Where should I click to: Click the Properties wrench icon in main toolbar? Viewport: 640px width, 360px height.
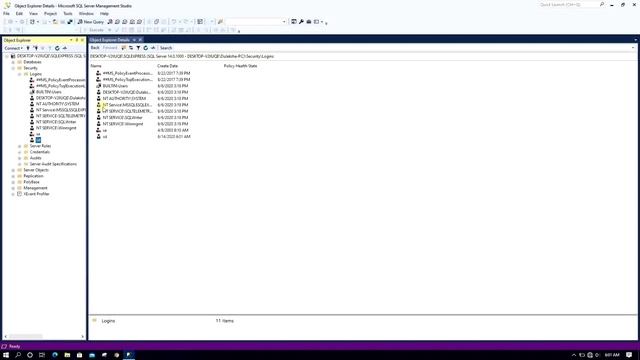click(x=301, y=22)
